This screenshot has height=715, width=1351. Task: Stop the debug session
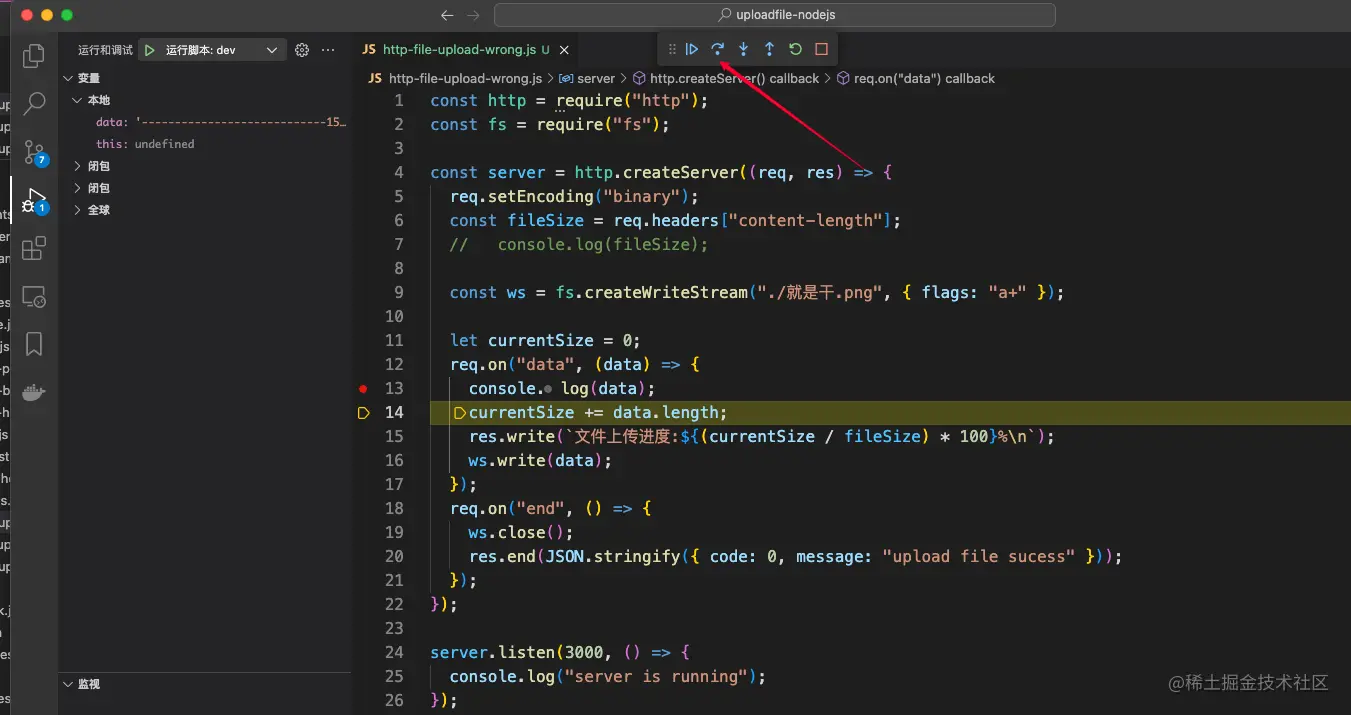click(821, 49)
